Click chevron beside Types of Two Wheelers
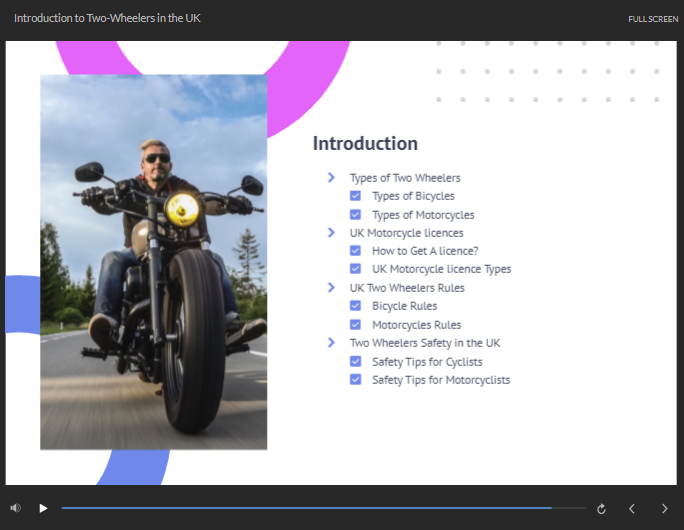 pyautogui.click(x=331, y=178)
